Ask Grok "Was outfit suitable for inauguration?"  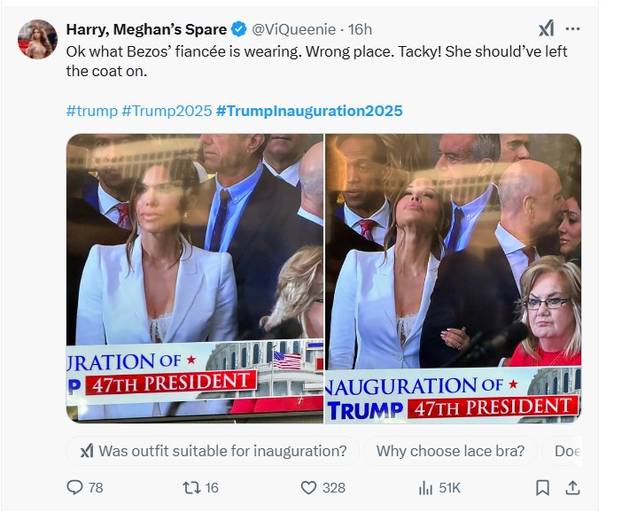tap(213, 451)
